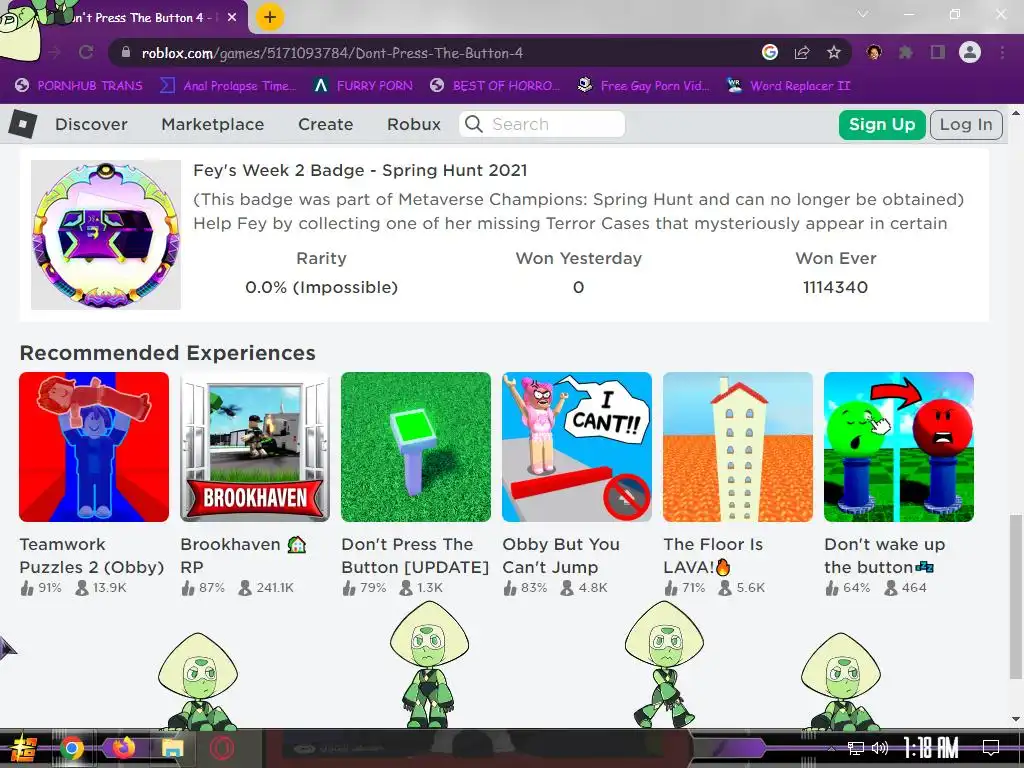Click the volume icon in the system tray

(880, 748)
